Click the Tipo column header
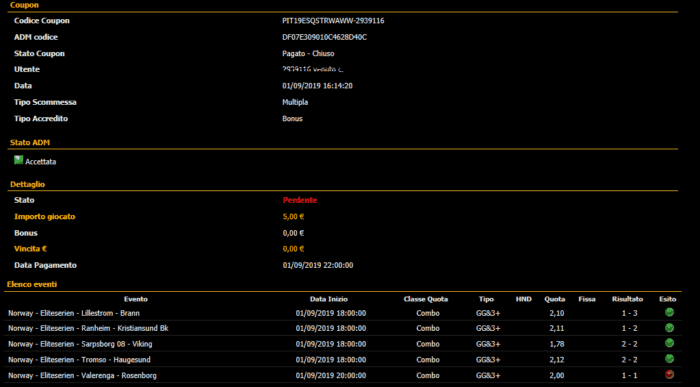The image size is (700, 387). click(486, 299)
